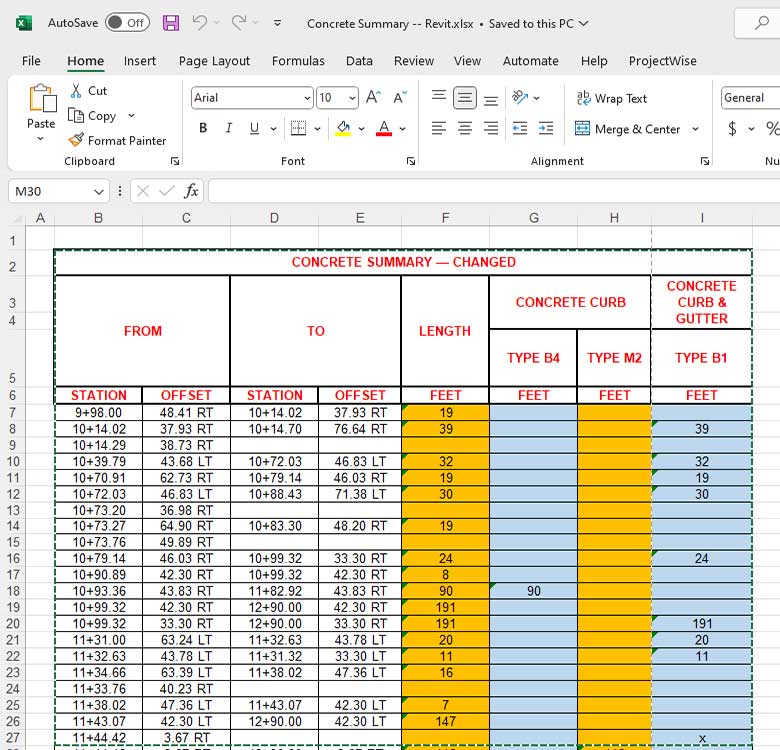Center text horizontally in the cell
This screenshot has height=750, width=780.
[465, 128]
